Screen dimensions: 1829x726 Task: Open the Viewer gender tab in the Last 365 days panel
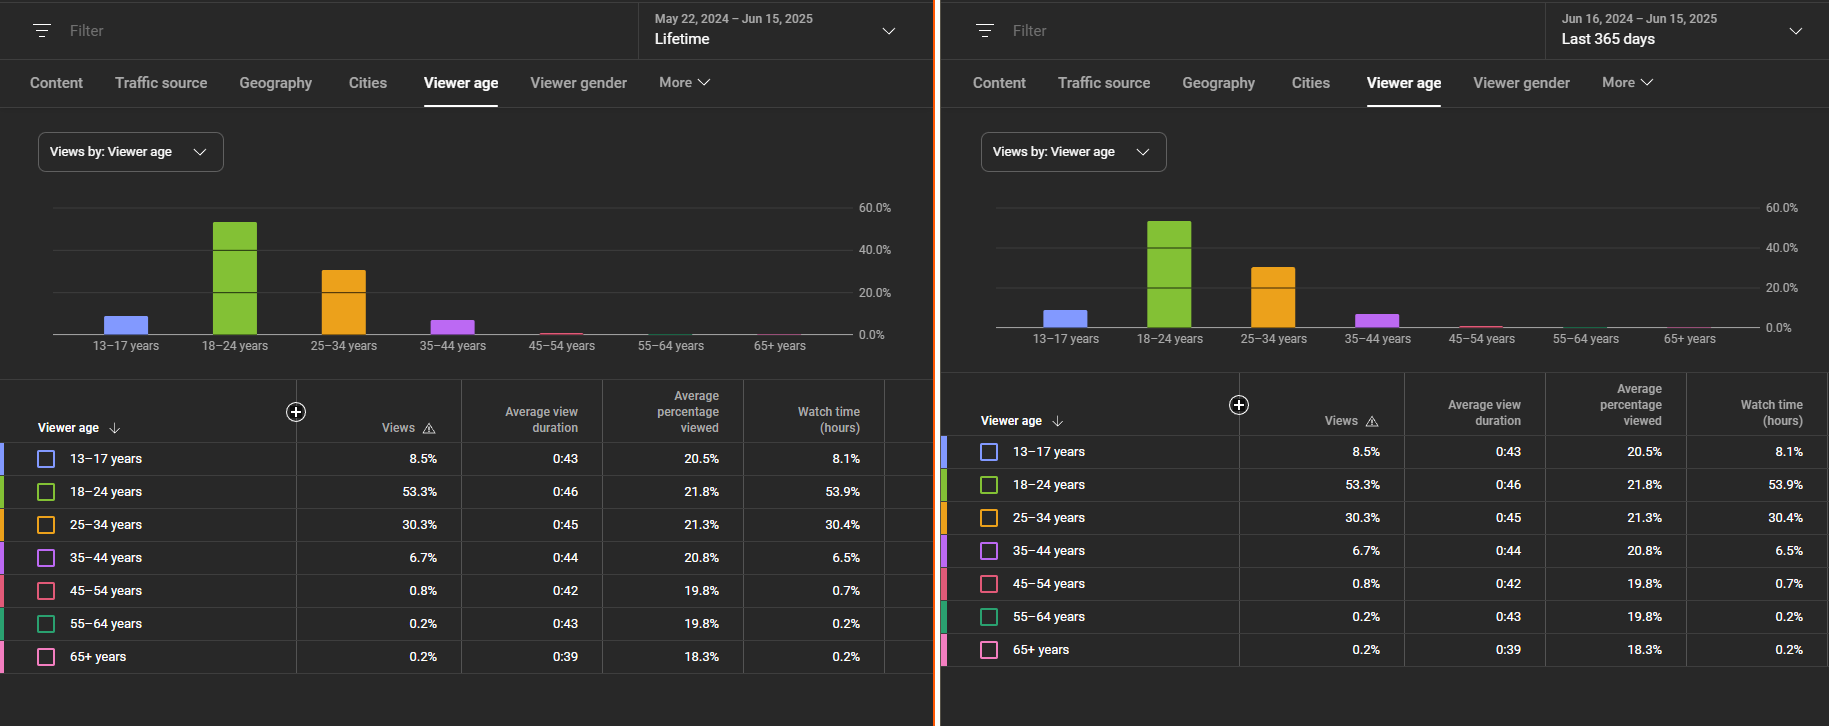(x=1521, y=83)
